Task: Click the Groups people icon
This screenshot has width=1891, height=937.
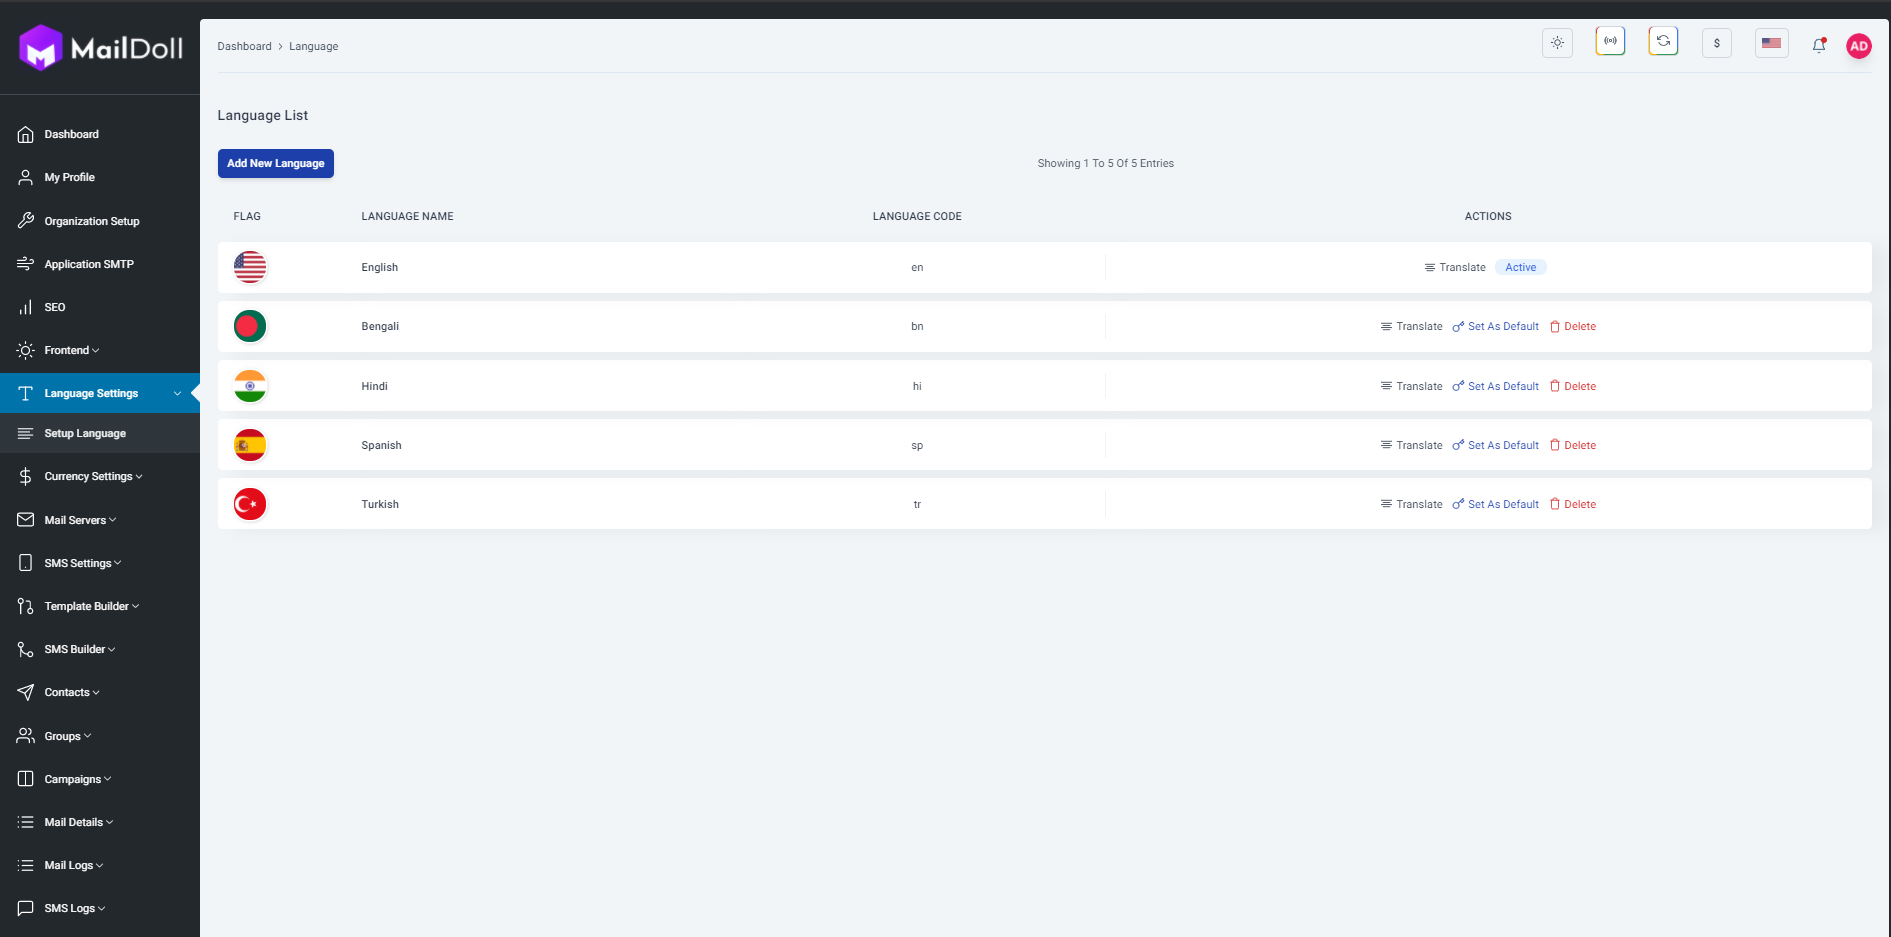Action: (x=26, y=736)
